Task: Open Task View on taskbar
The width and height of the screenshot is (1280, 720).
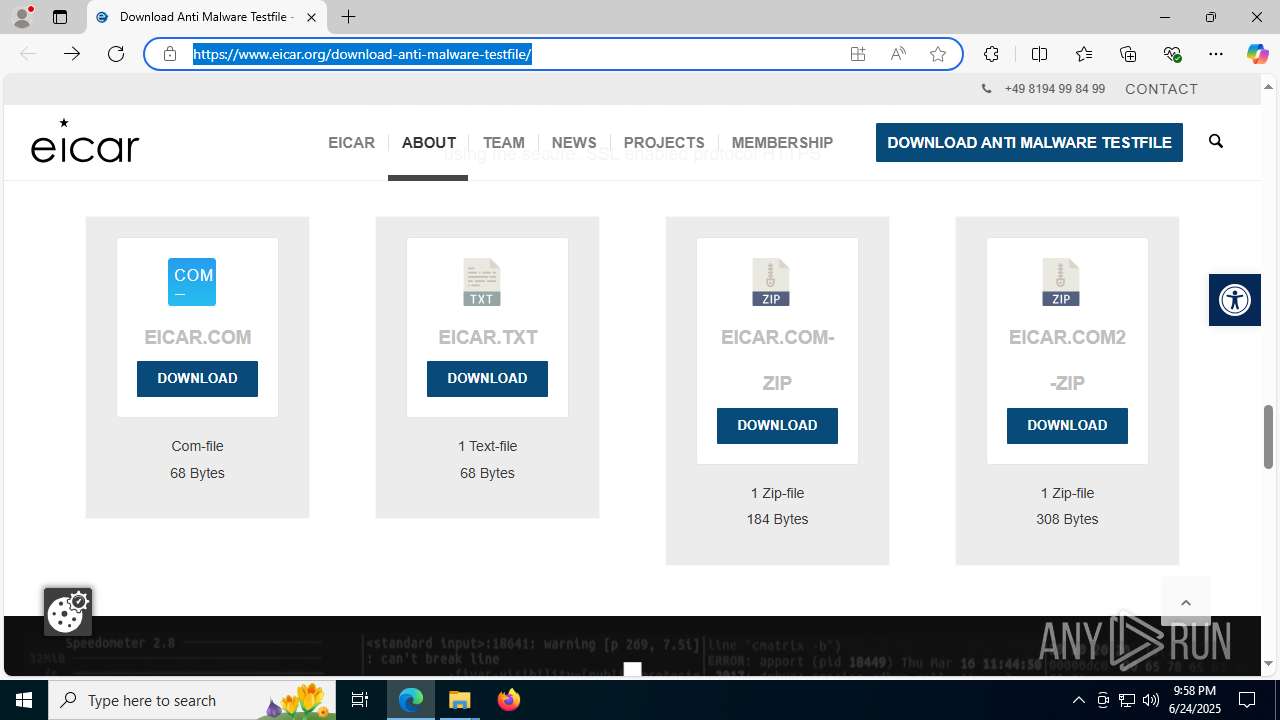Action: (x=361, y=700)
